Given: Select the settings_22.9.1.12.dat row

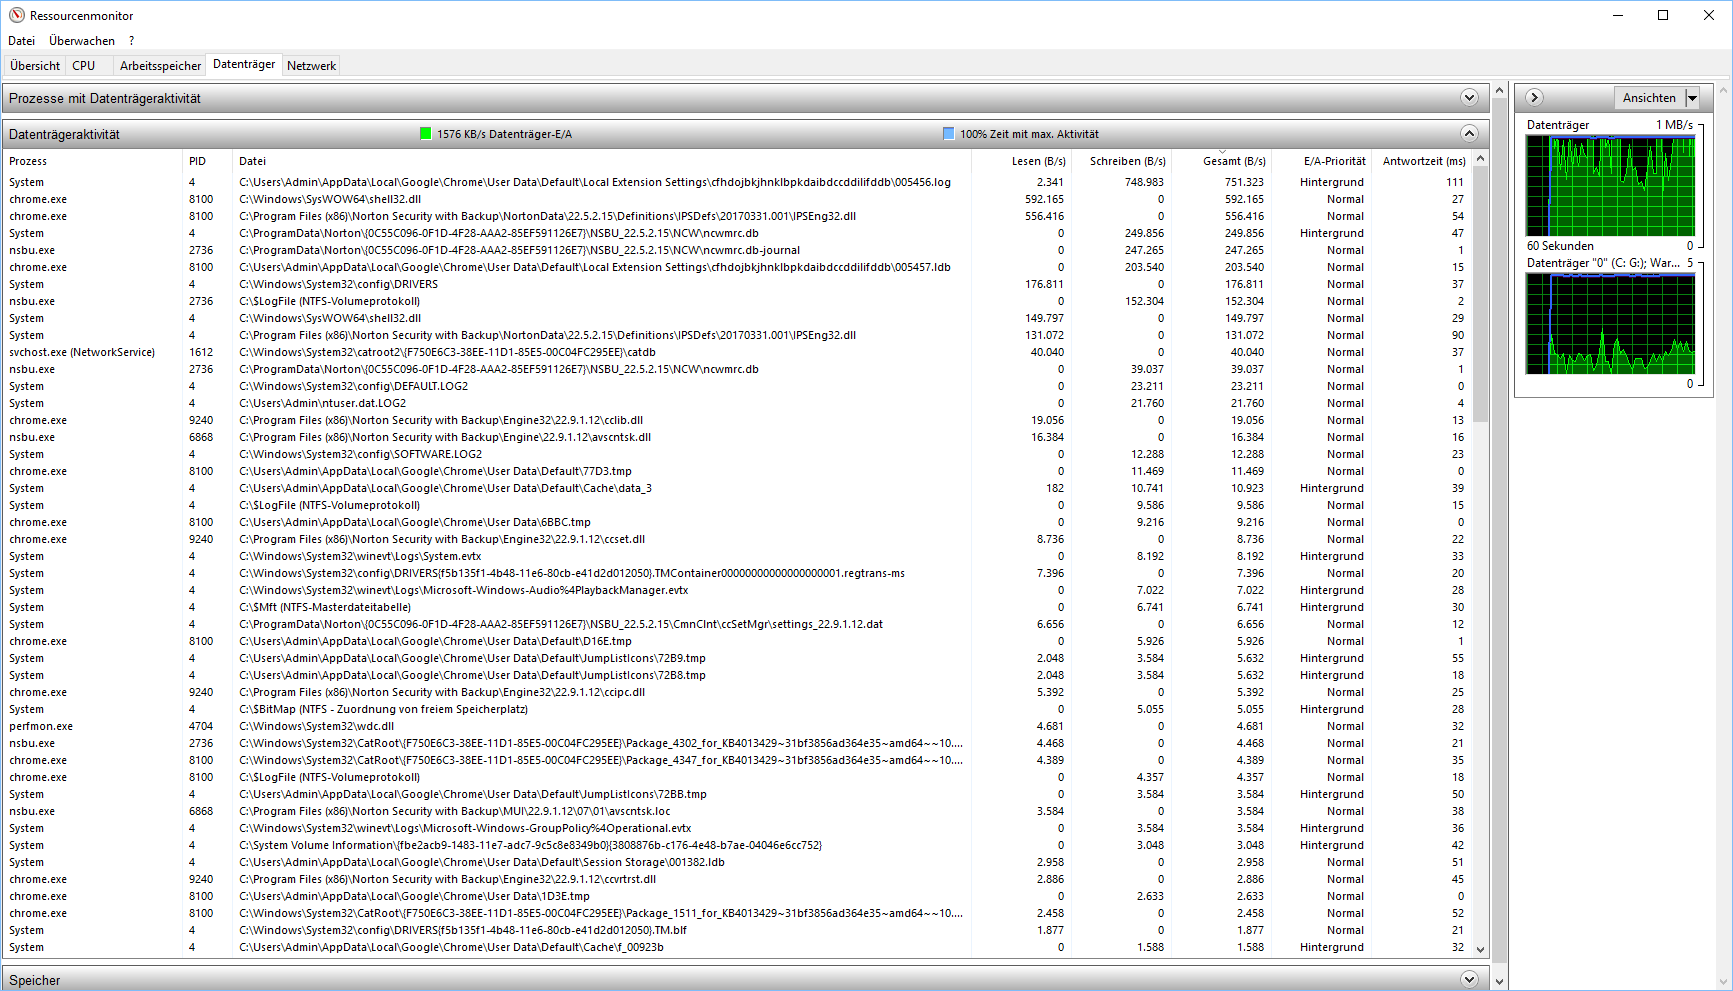Looking at the screenshot, I should 738,624.
